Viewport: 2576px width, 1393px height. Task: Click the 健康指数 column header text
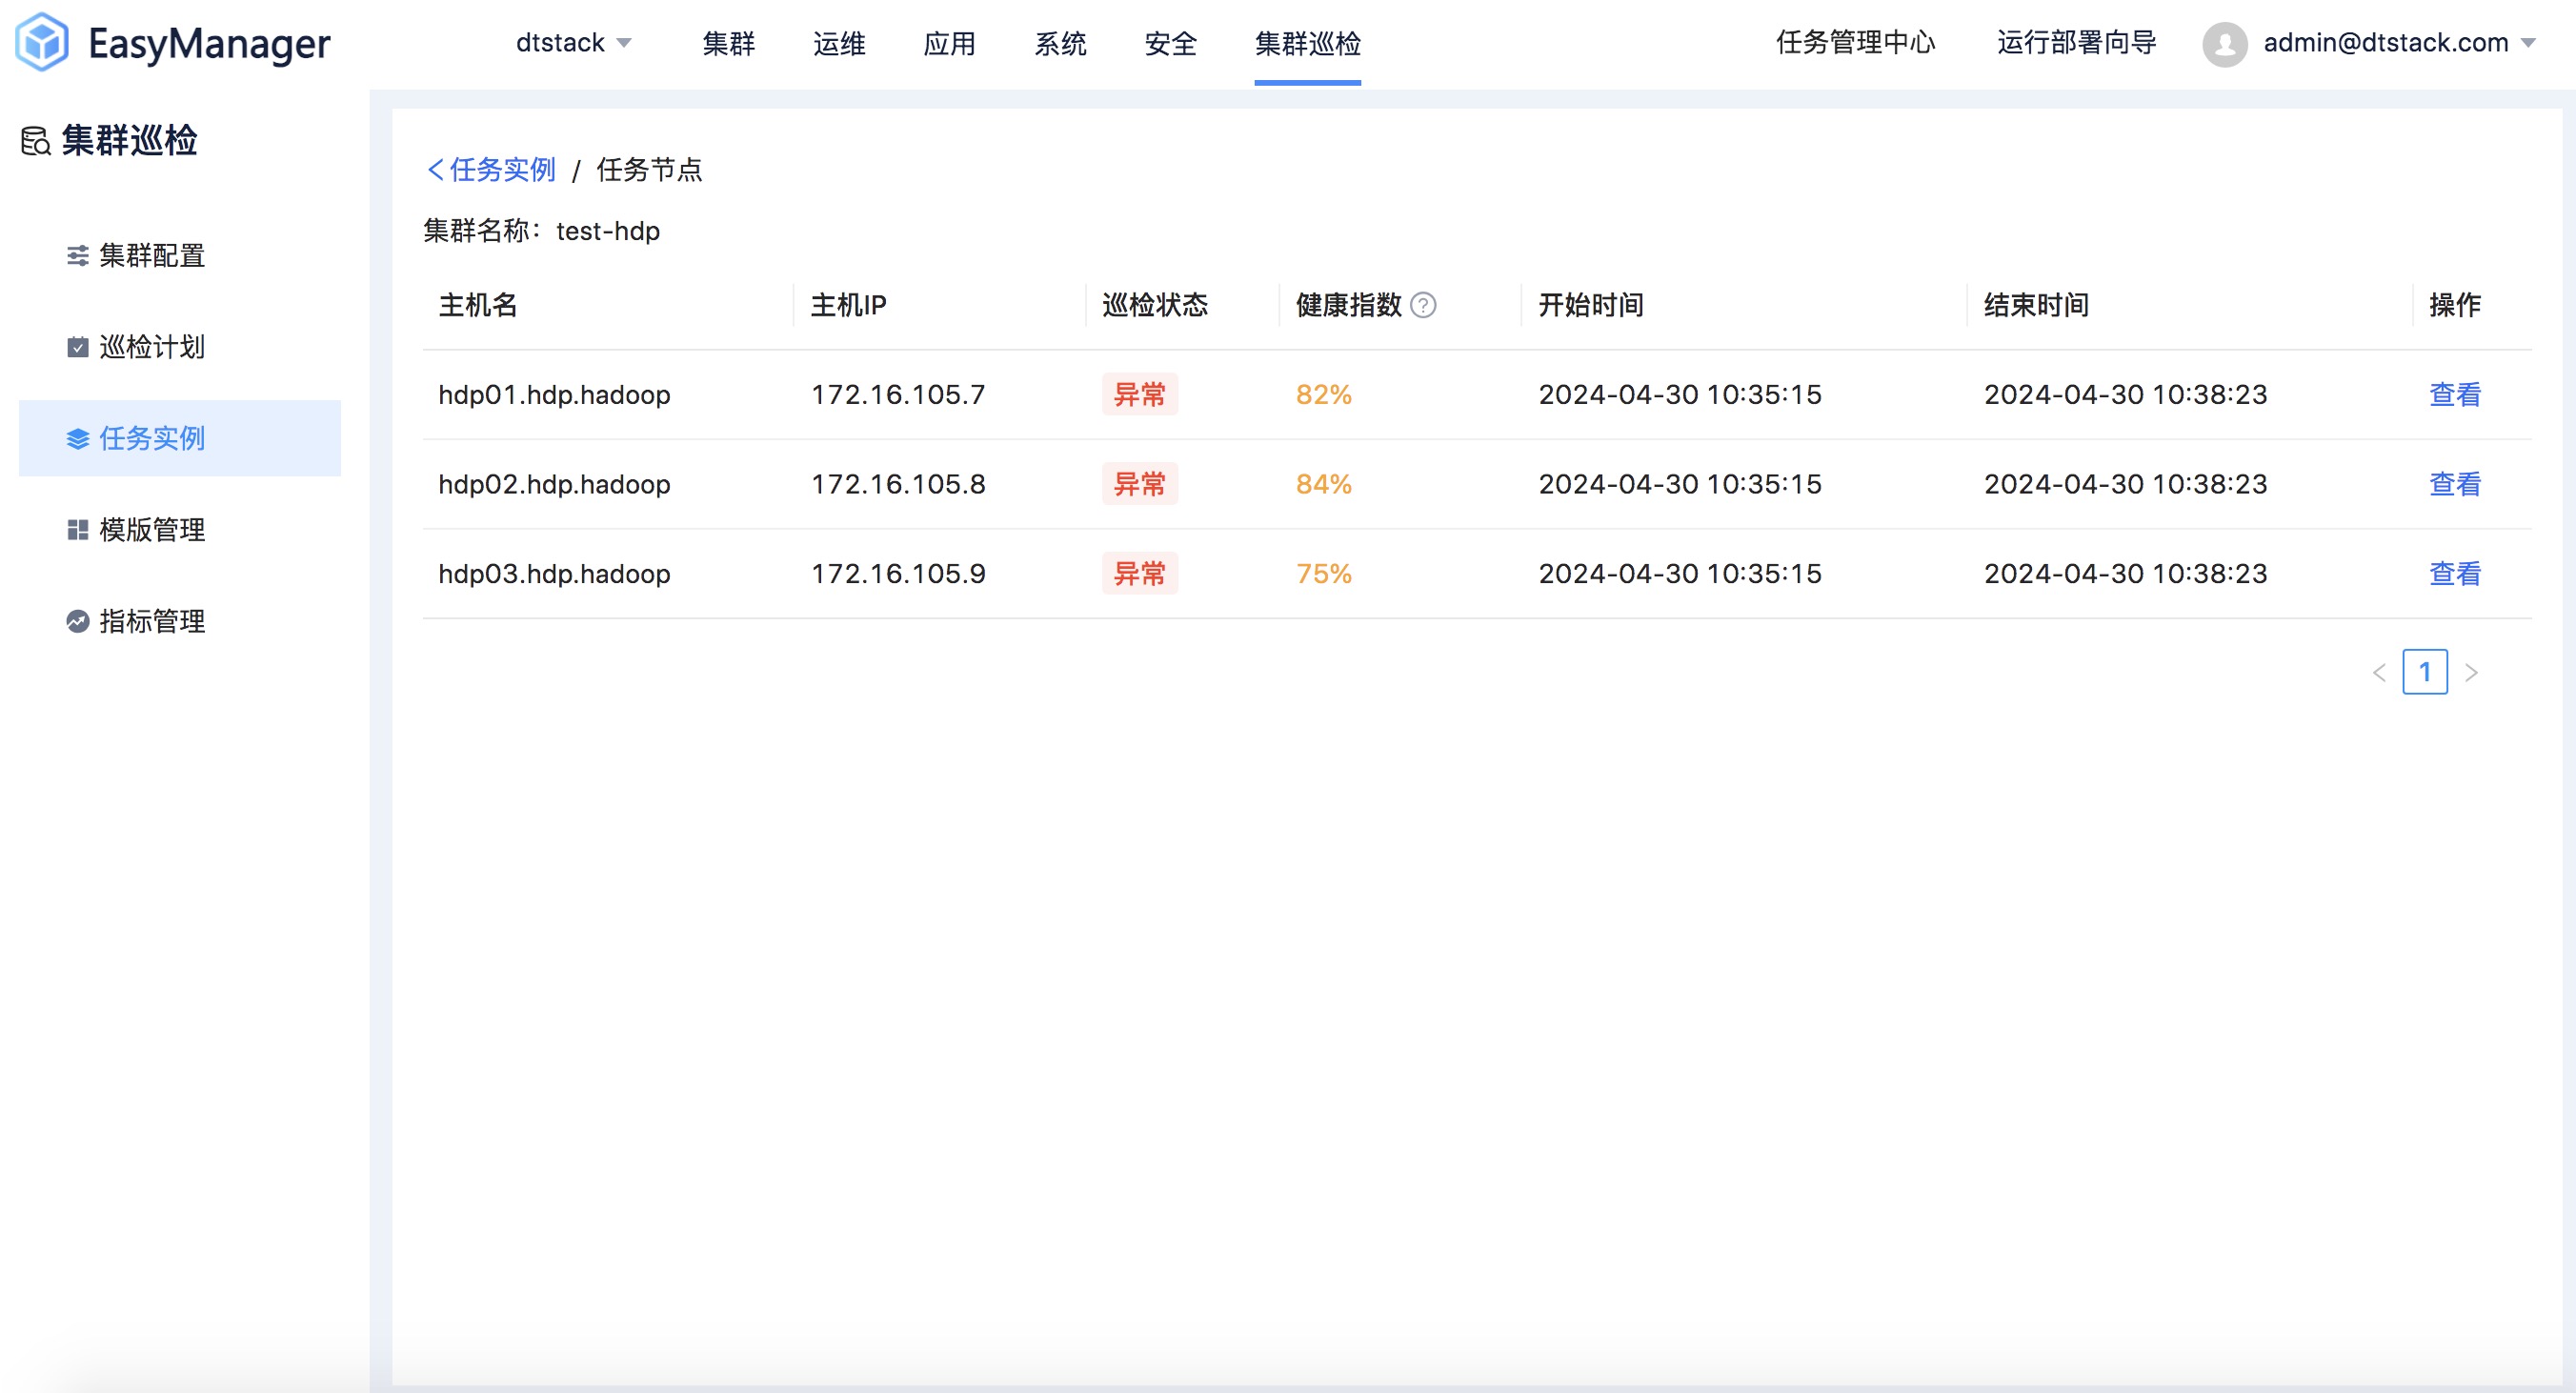pos(1348,305)
